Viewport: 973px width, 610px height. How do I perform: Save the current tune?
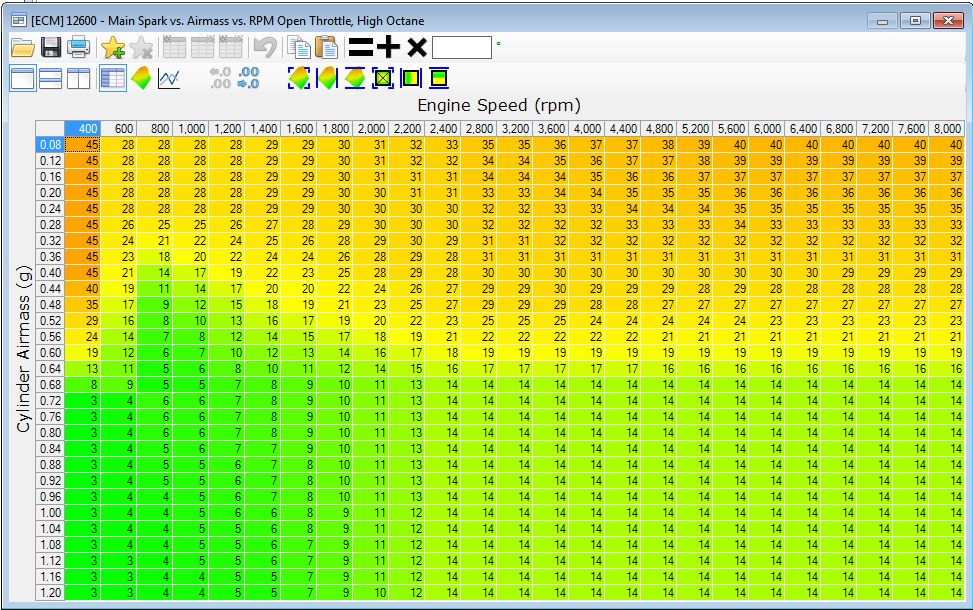(x=52, y=46)
